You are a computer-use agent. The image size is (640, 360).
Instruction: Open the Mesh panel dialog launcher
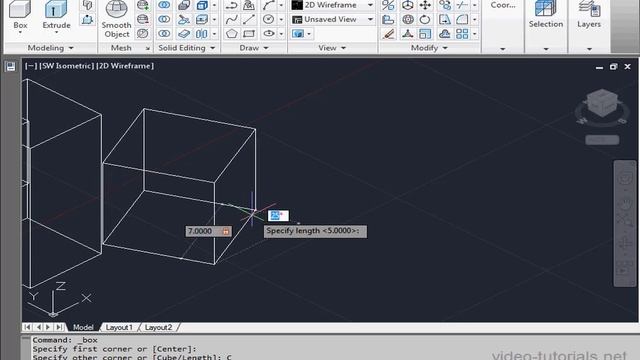tap(148, 48)
